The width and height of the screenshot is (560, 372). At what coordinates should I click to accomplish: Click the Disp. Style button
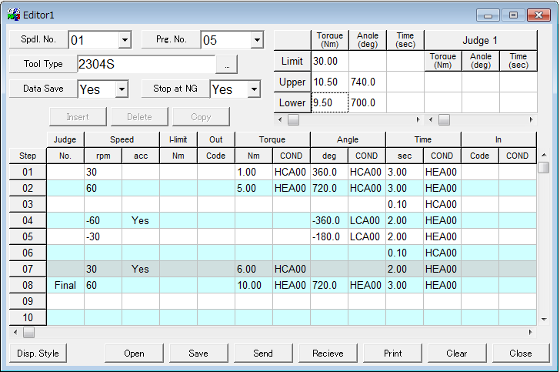38,353
